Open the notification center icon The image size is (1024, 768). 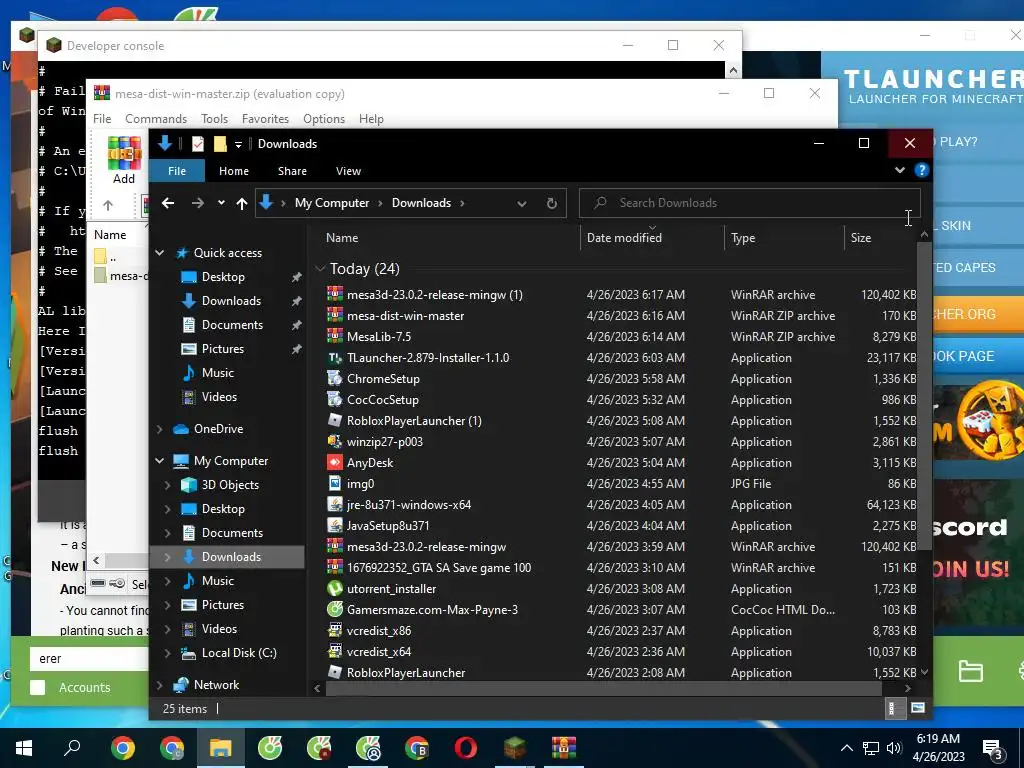[993, 748]
